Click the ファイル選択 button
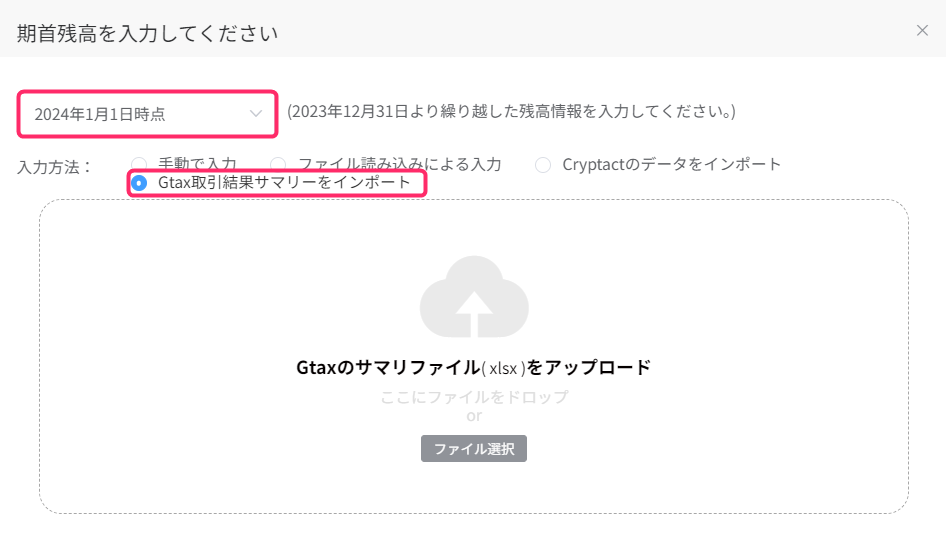This screenshot has height=540, width=946. tap(474, 448)
